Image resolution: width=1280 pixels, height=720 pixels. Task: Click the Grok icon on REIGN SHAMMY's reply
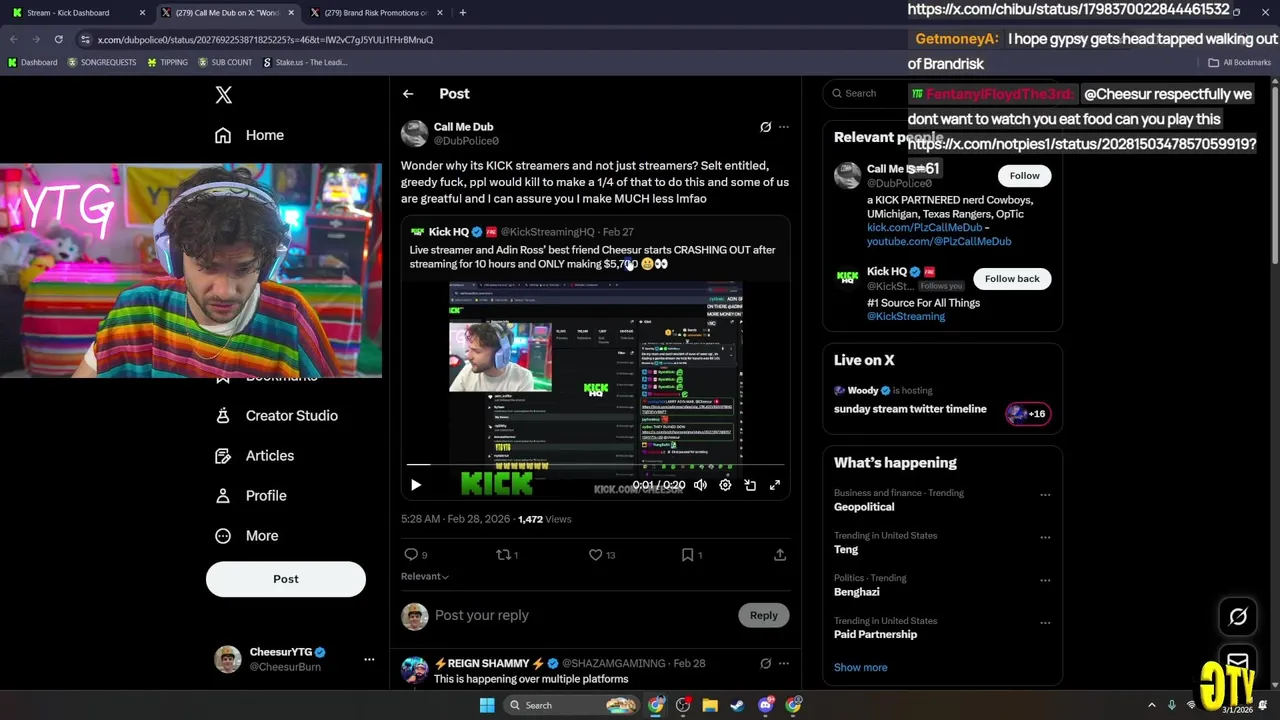(x=766, y=663)
